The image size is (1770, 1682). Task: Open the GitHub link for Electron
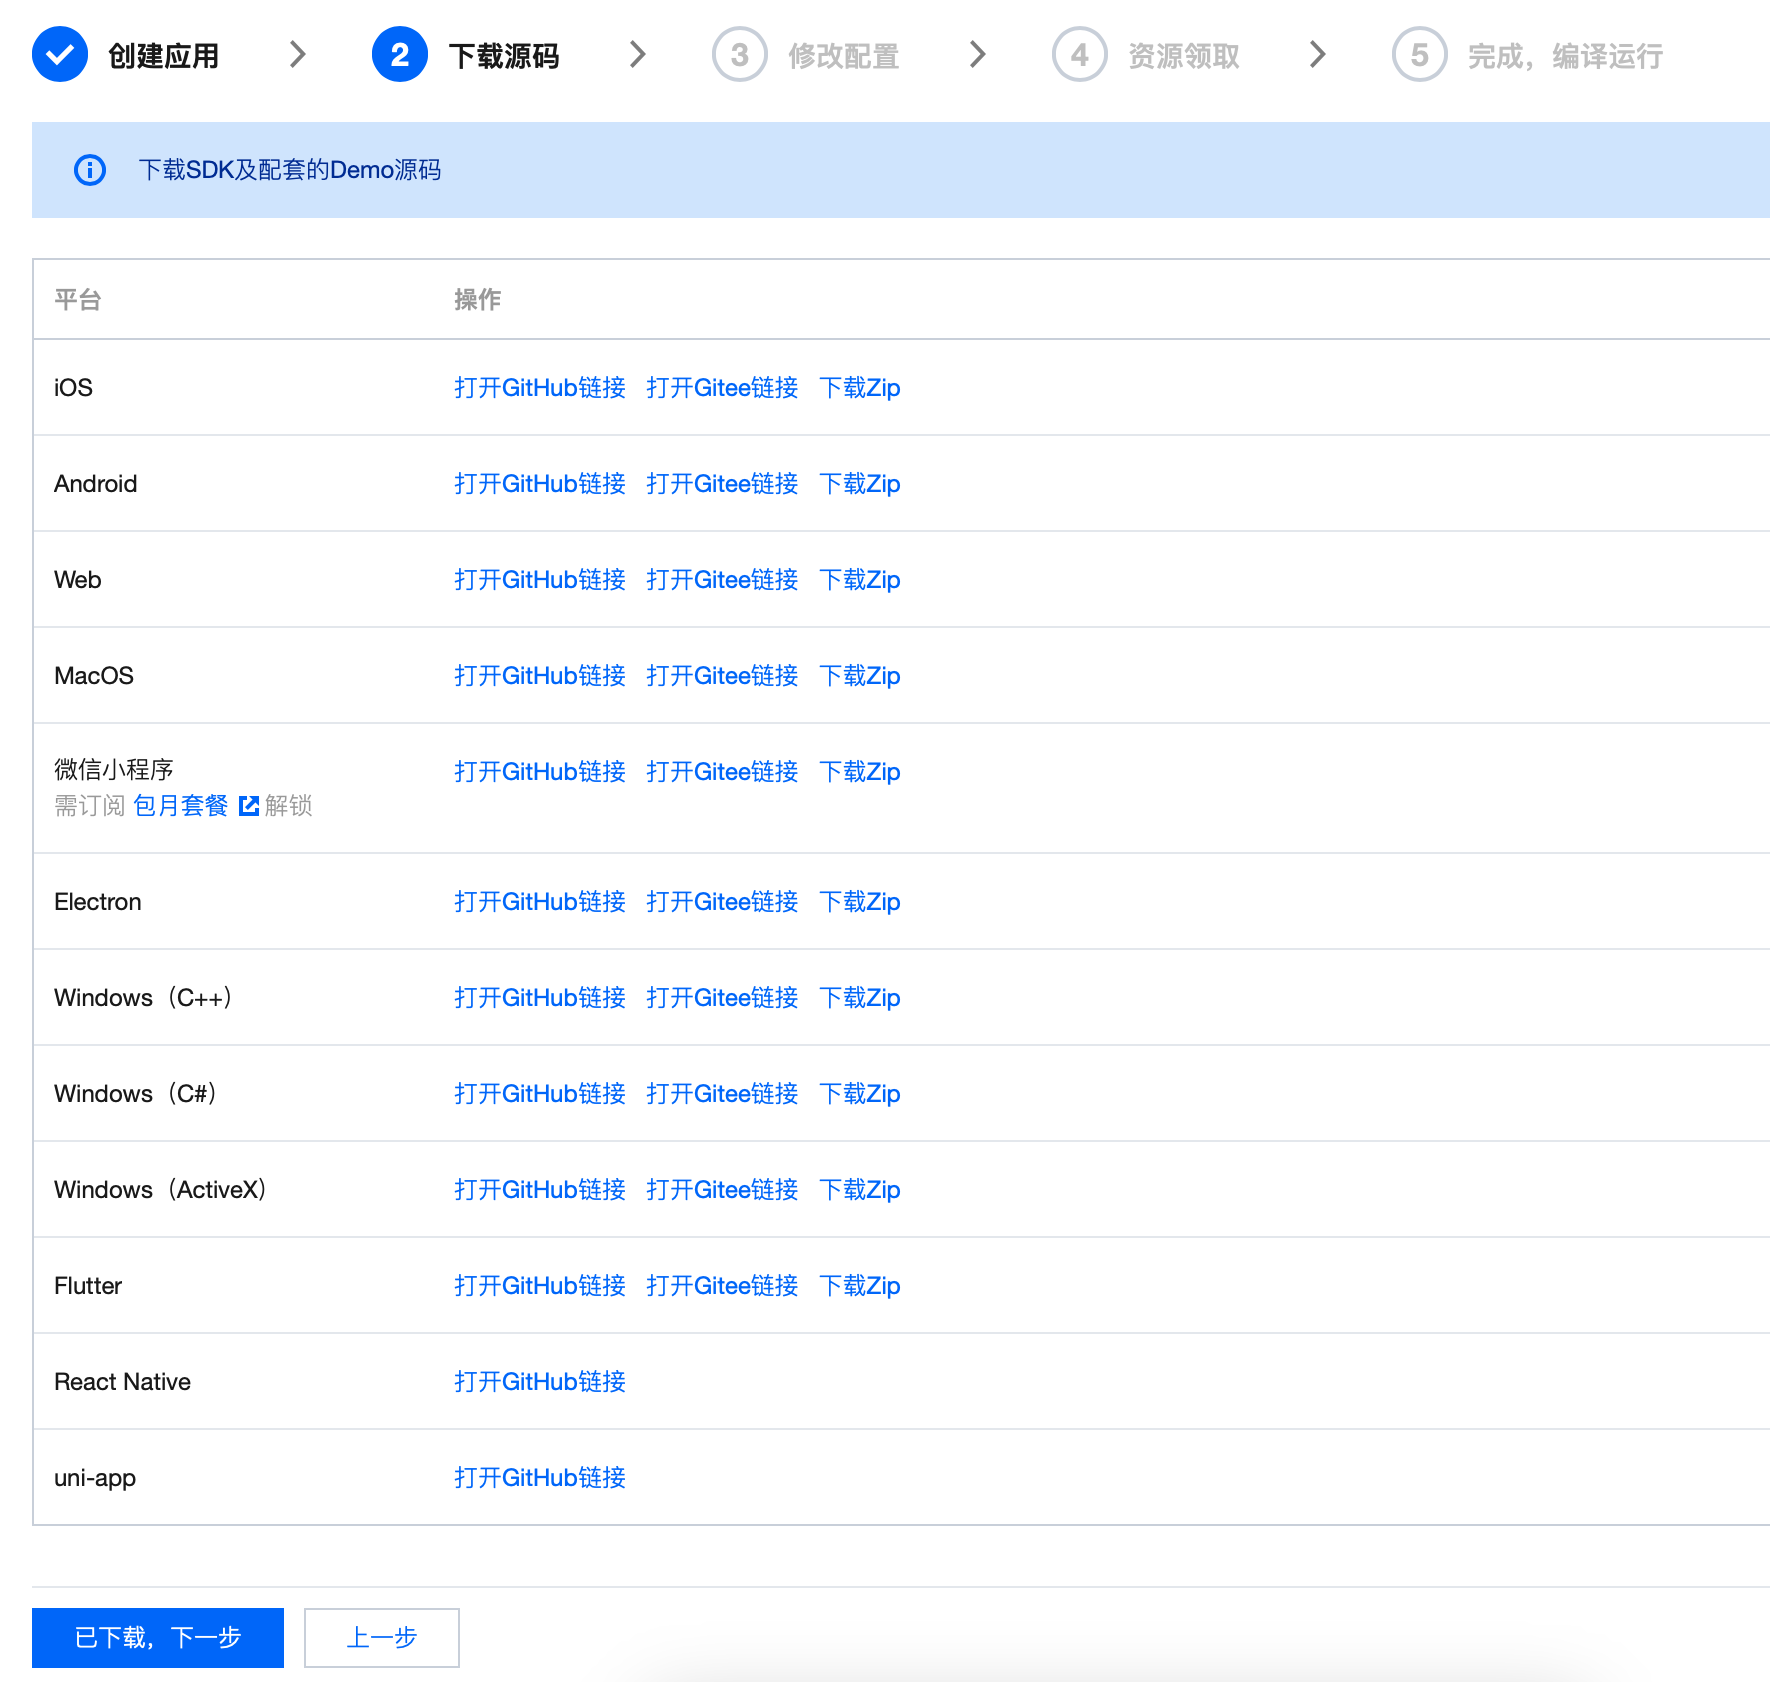pyautogui.click(x=540, y=902)
